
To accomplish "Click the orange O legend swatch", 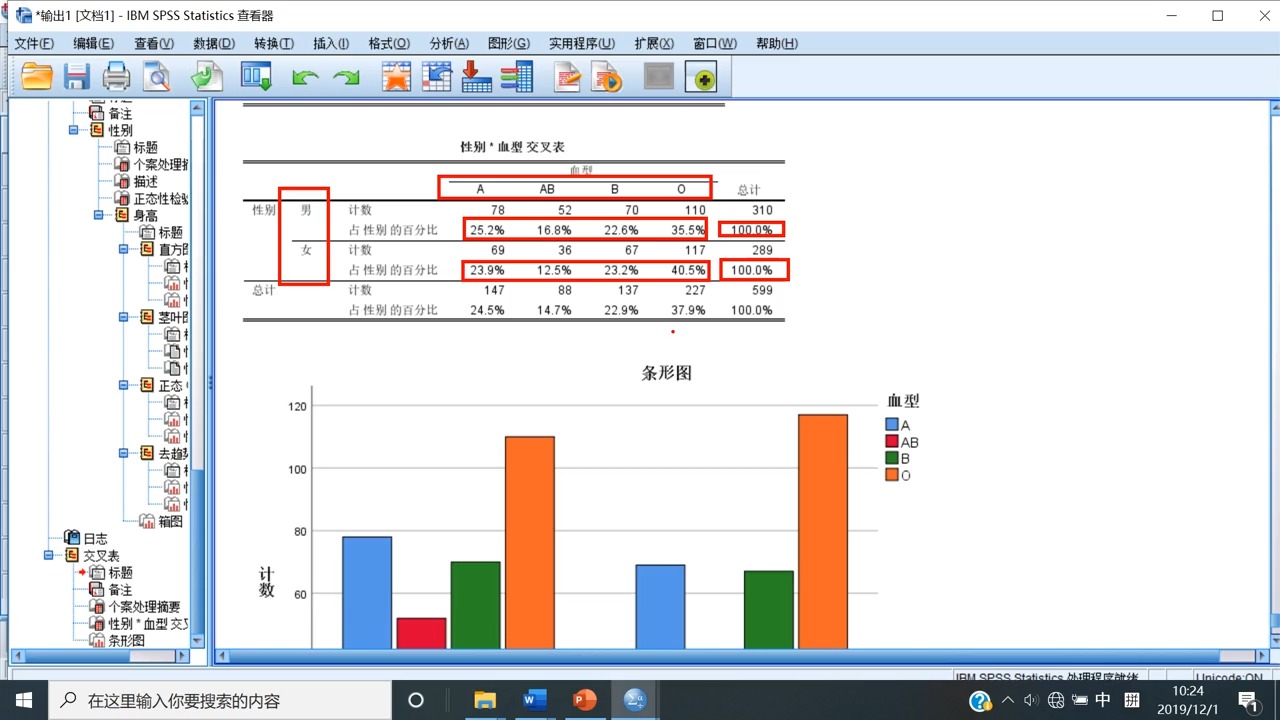I will point(892,476).
